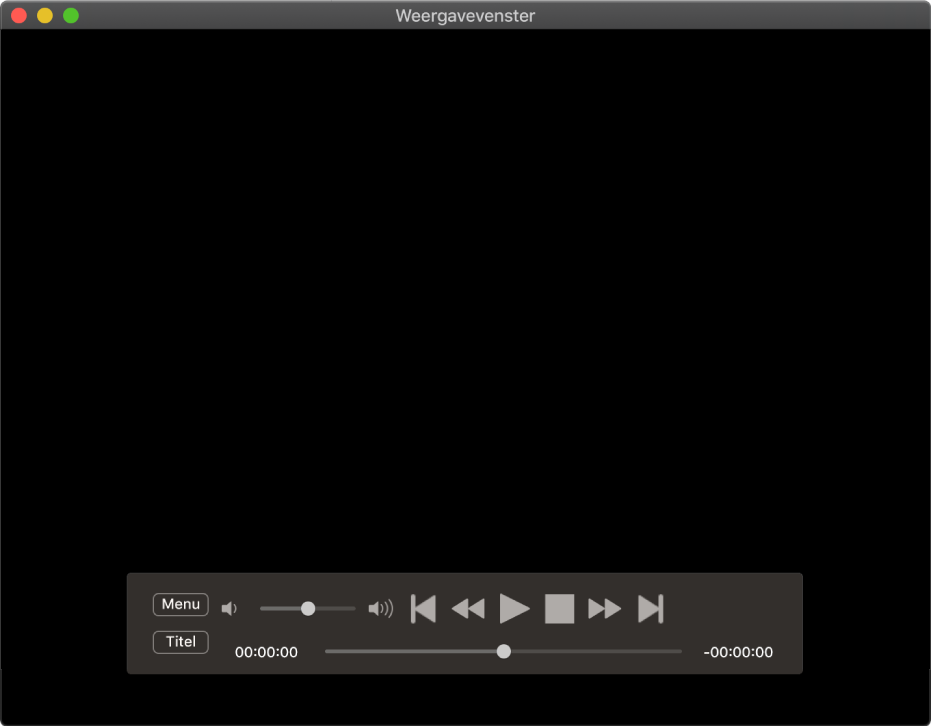Skip to previous chapter
The image size is (931, 726).
pos(423,609)
